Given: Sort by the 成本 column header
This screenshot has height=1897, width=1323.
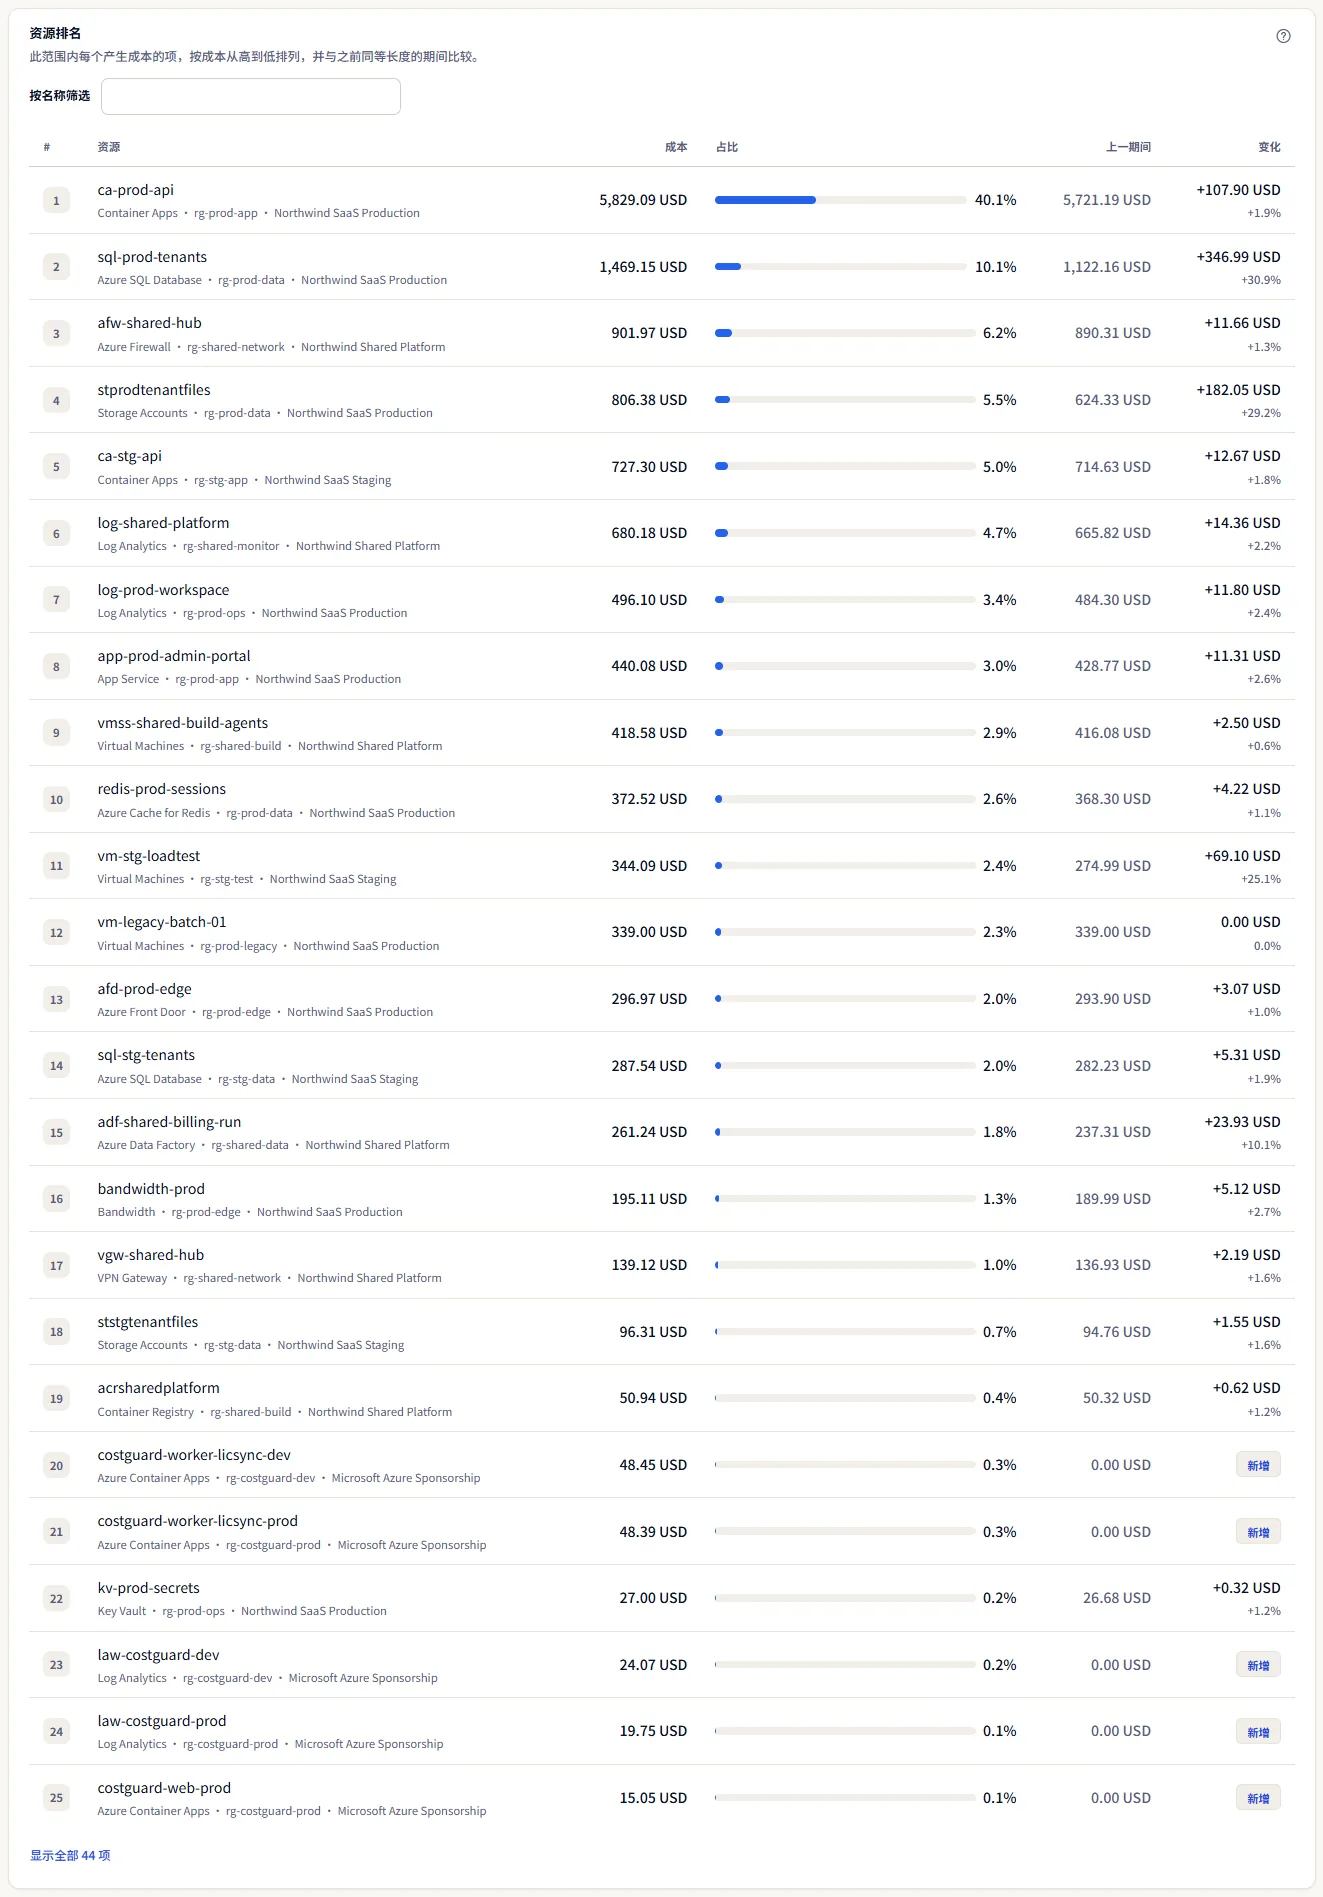Looking at the screenshot, I should [x=676, y=147].
